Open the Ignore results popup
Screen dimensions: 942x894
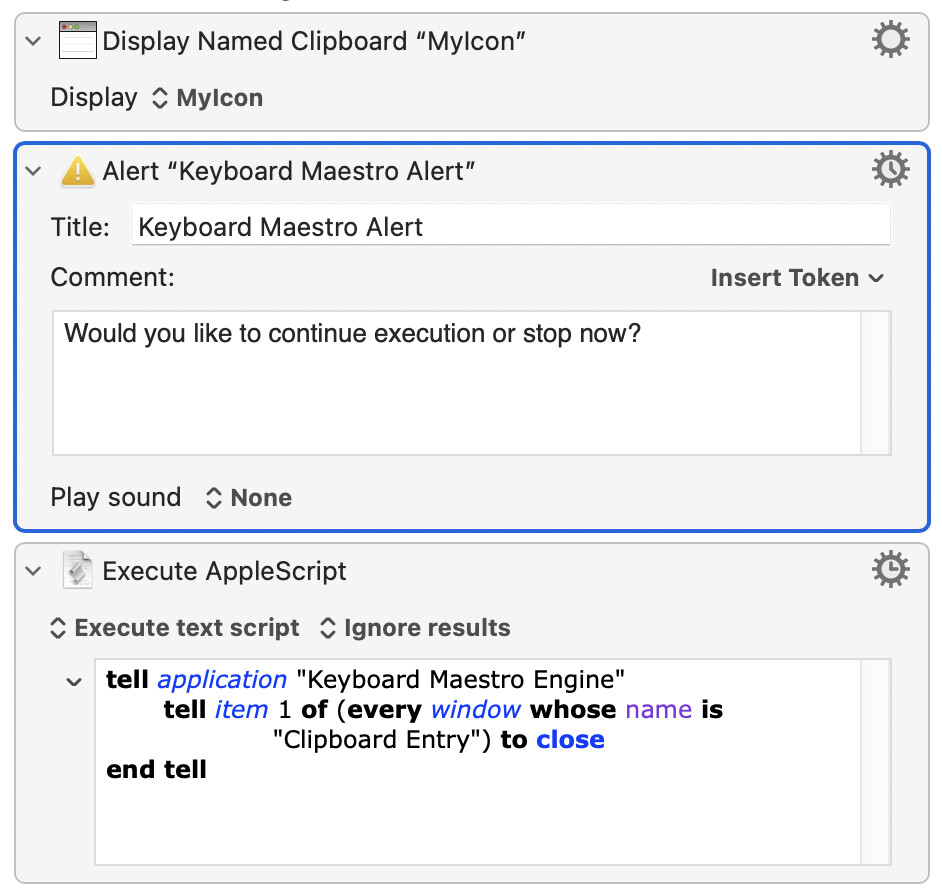tap(415, 628)
